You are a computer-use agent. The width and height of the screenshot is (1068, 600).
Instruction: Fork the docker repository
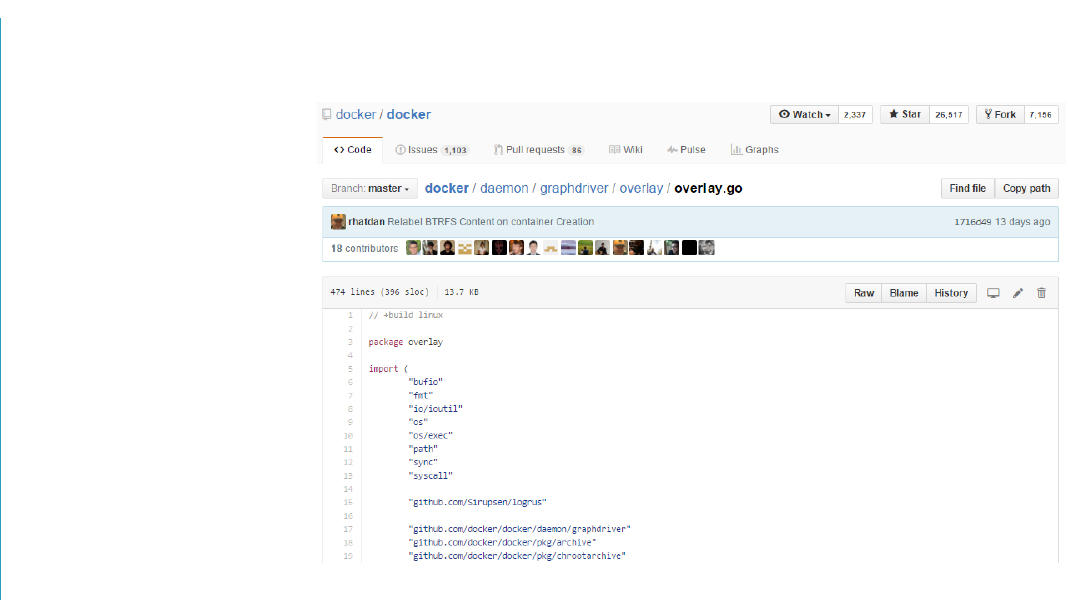pyautogui.click(x=1000, y=114)
